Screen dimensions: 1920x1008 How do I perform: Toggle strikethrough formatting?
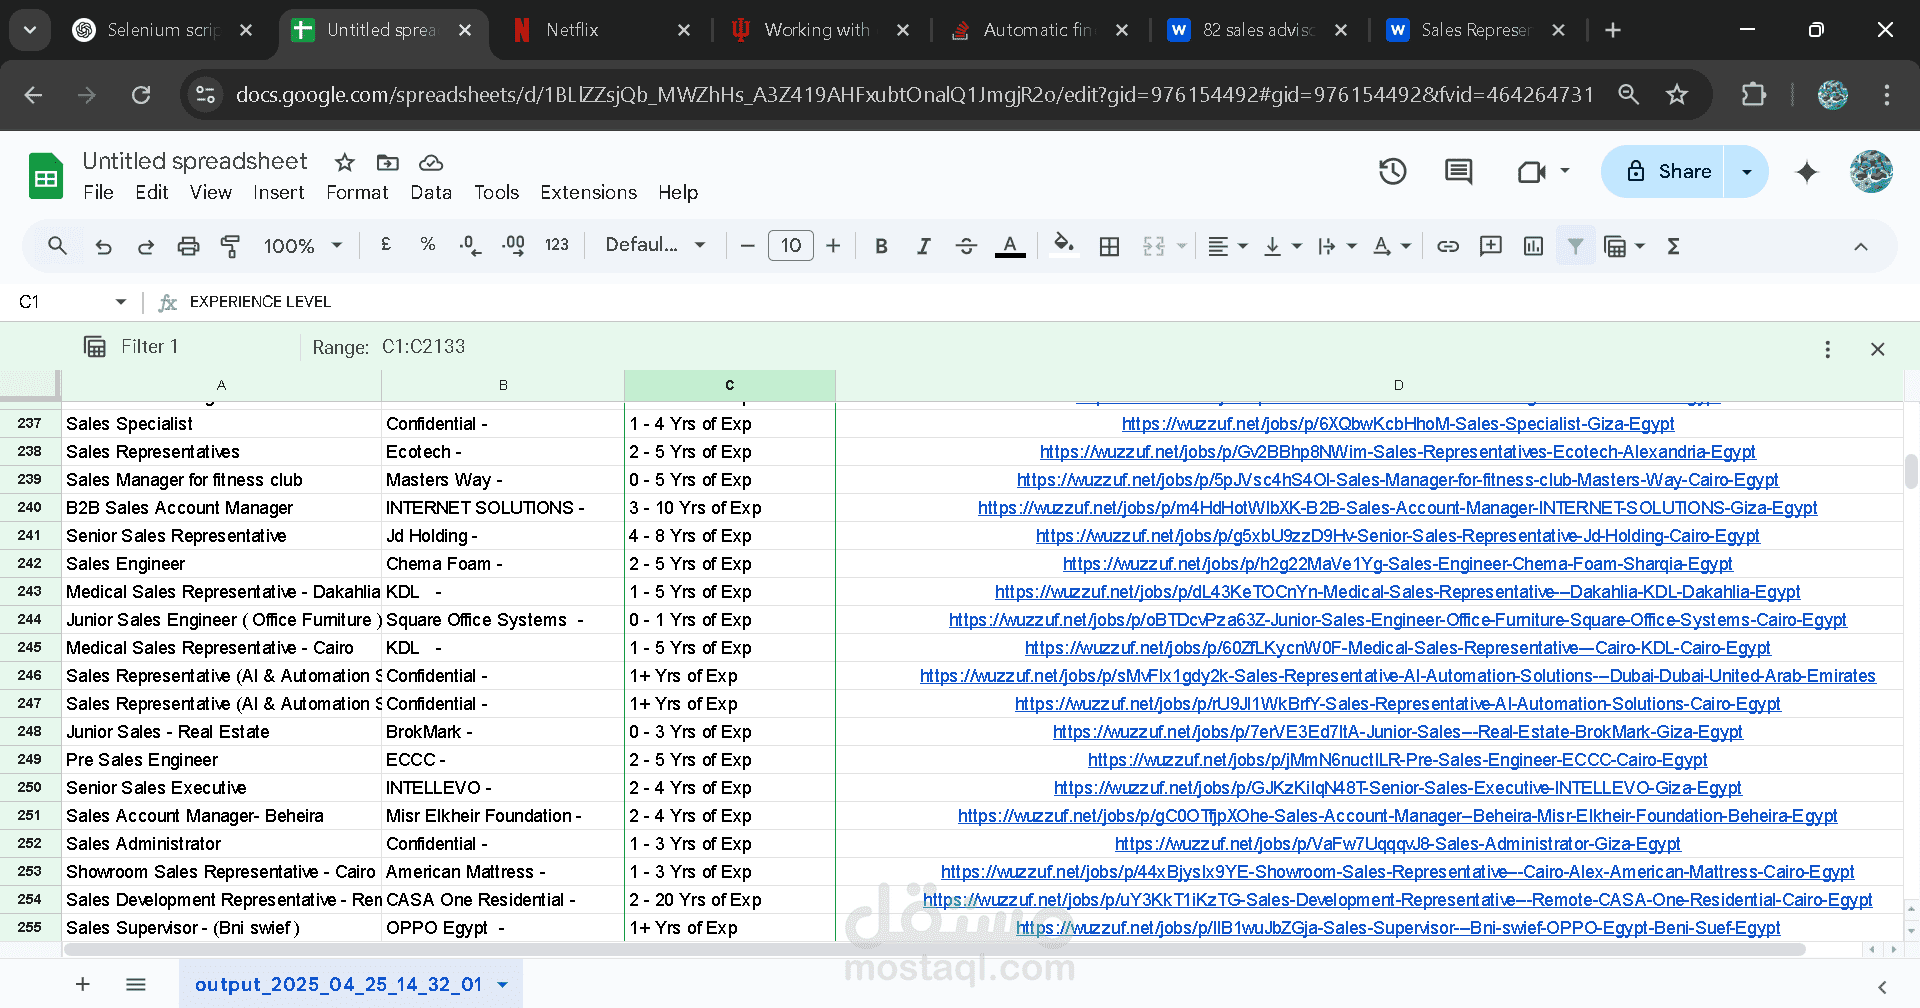pos(966,246)
